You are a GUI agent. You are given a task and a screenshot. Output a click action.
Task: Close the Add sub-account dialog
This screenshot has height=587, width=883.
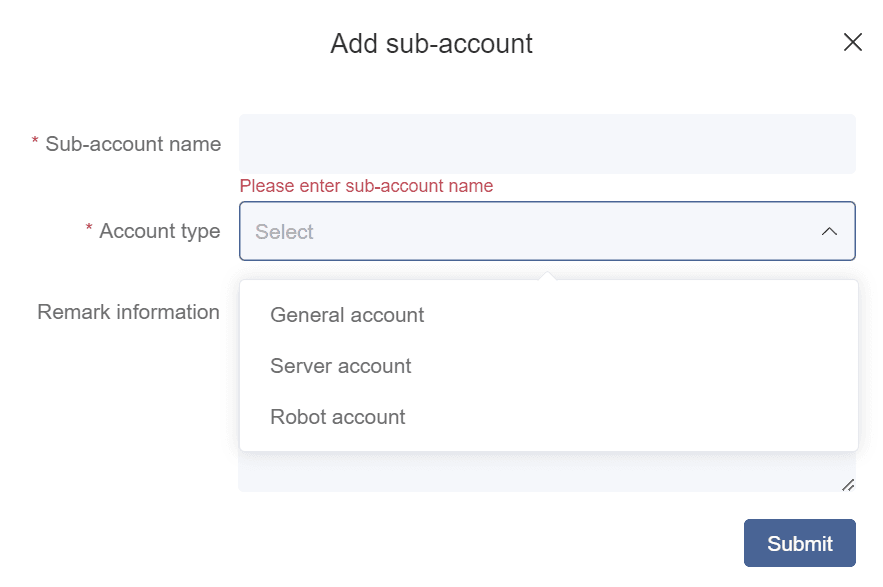point(852,42)
